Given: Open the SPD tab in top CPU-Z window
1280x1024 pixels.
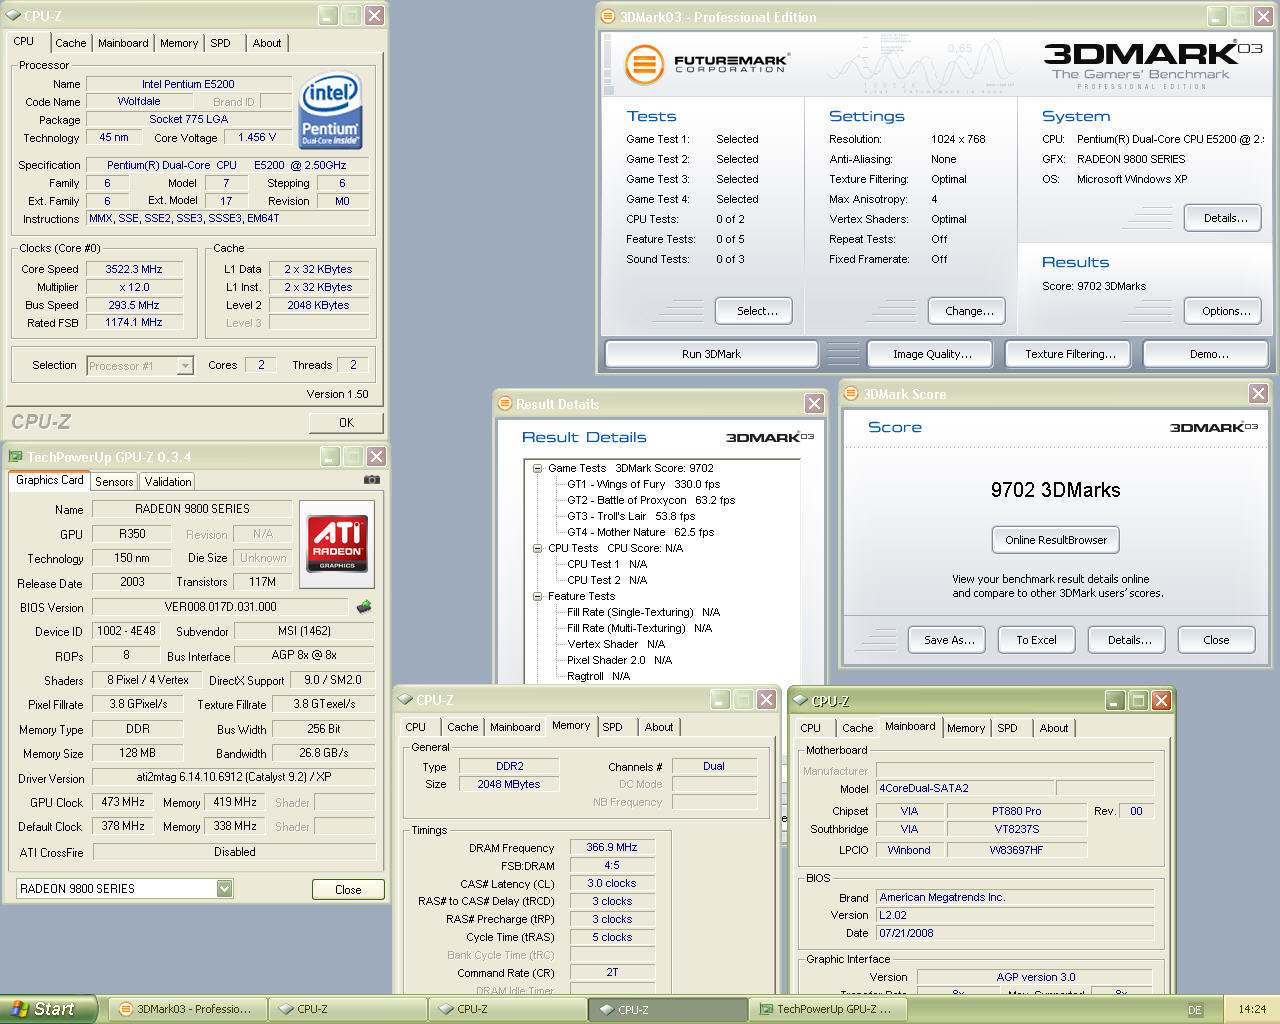Looking at the screenshot, I should (220, 43).
